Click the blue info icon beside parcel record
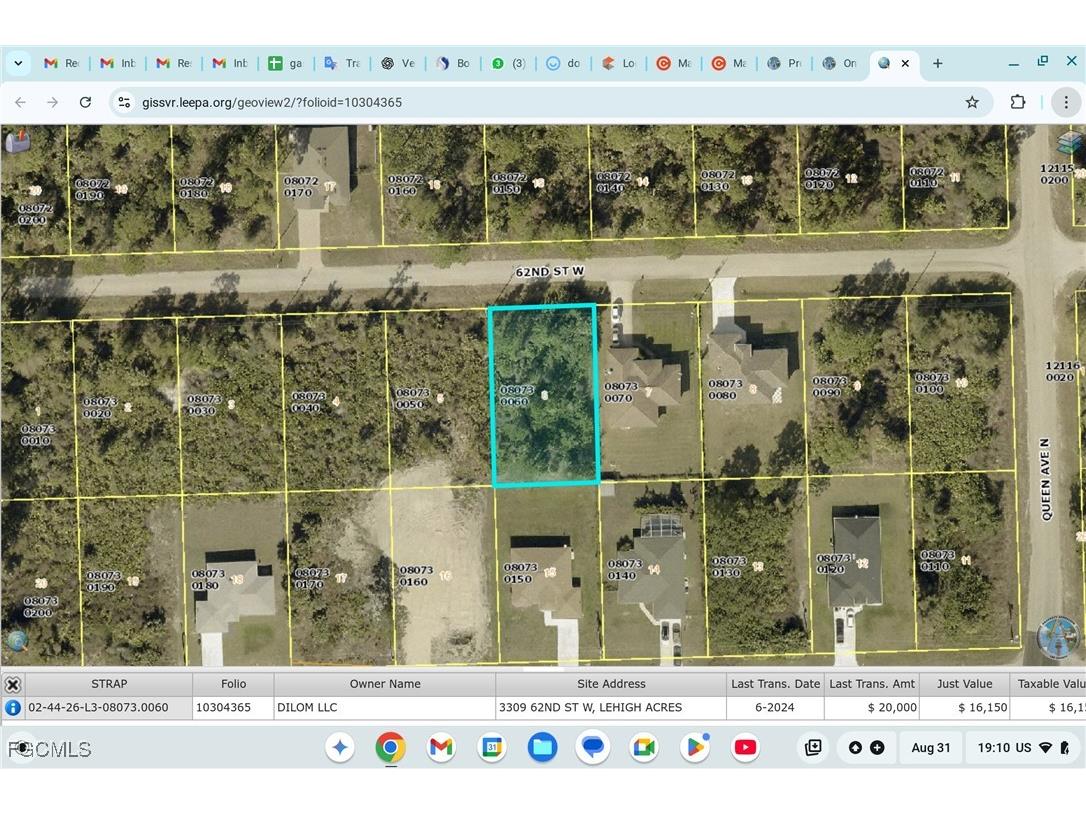This screenshot has width=1086, height=814. tap(13, 707)
